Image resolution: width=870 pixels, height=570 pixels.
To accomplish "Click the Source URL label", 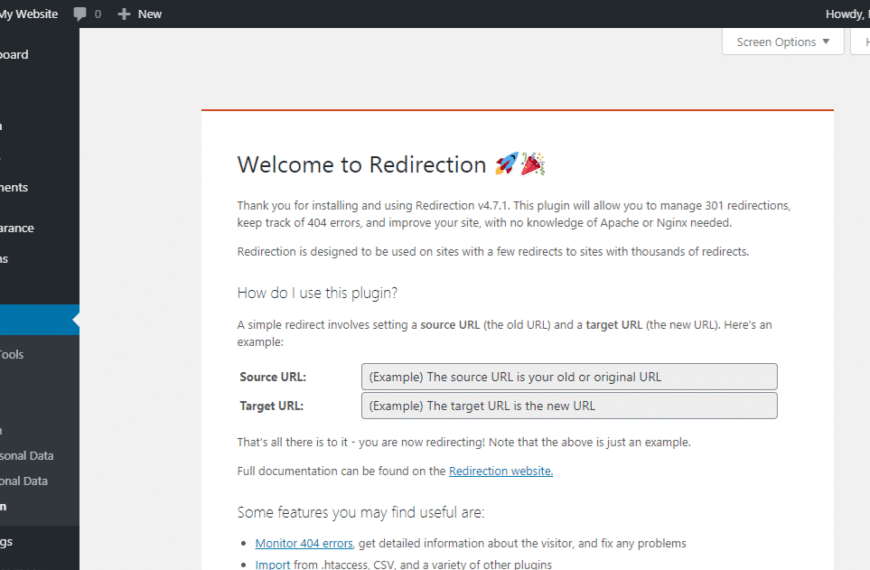I will tap(272, 377).
